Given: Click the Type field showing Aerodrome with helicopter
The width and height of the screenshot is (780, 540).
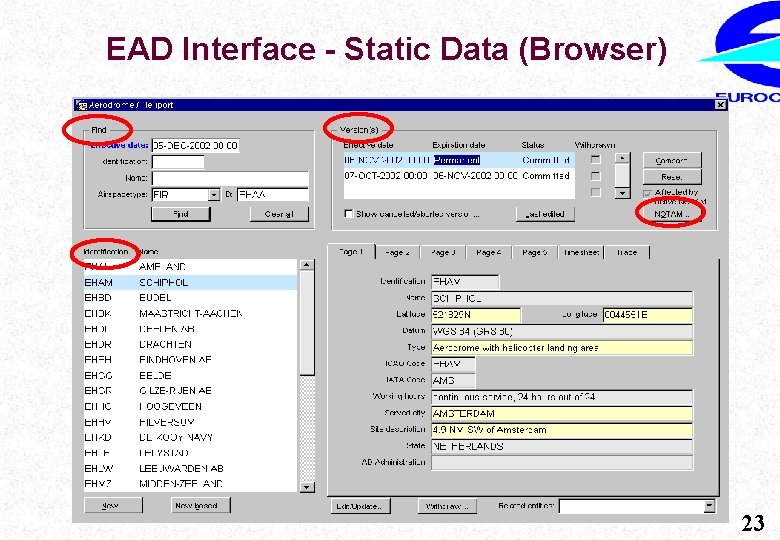Looking at the screenshot, I should point(562,348).
